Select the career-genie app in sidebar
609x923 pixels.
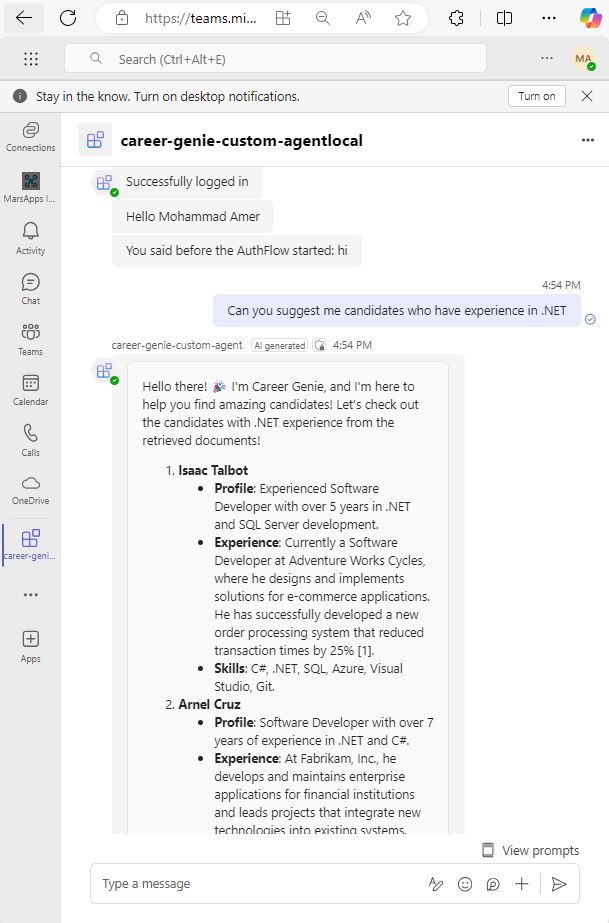point(31,544)
